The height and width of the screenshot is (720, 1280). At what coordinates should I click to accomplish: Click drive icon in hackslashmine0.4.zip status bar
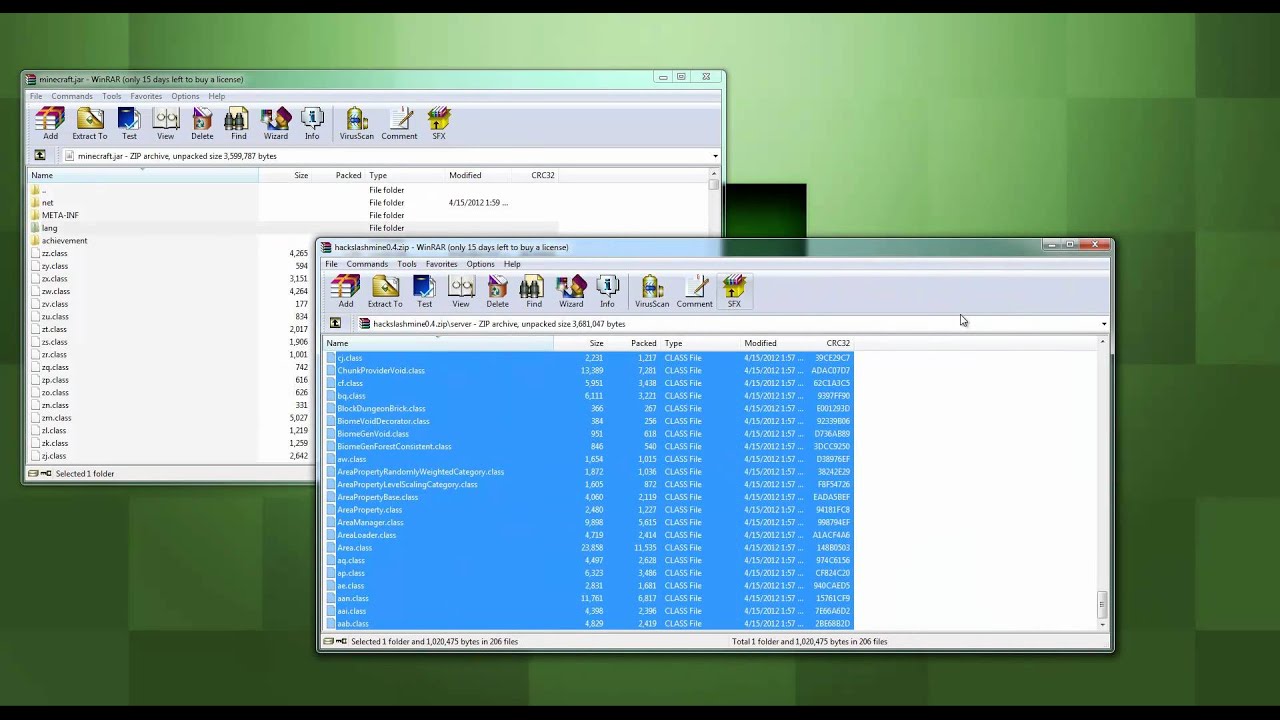(329, 641)
